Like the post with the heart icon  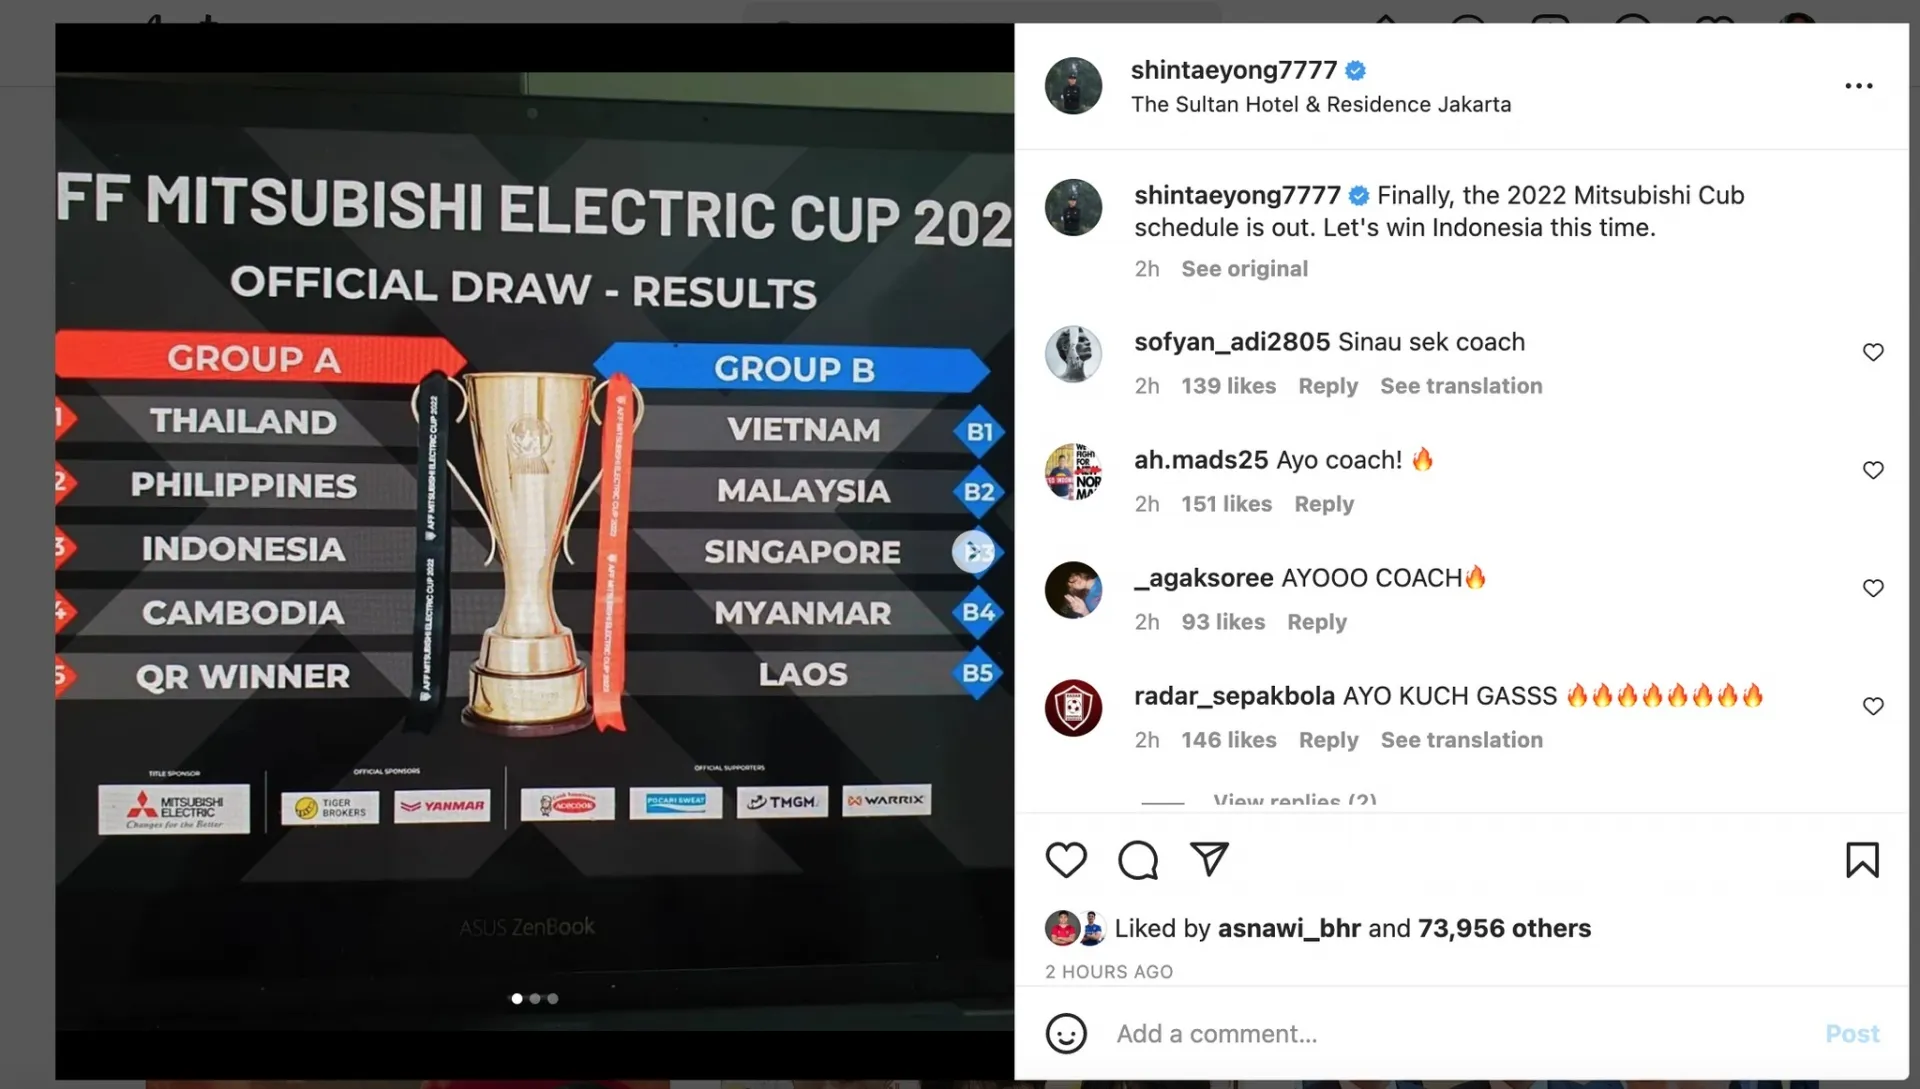coord(1066,860)
